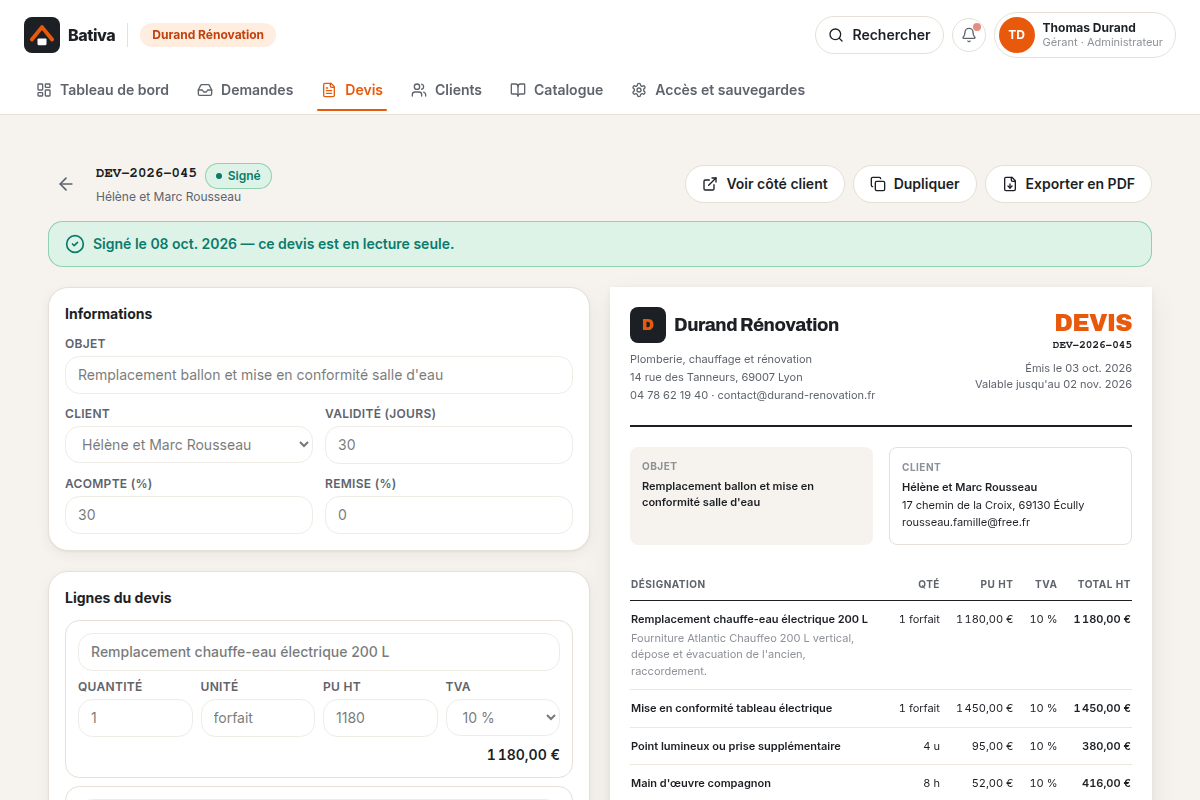Click the quote number DEV-2026-045 in the page header

pyautogui.click(x=146, y=173)
